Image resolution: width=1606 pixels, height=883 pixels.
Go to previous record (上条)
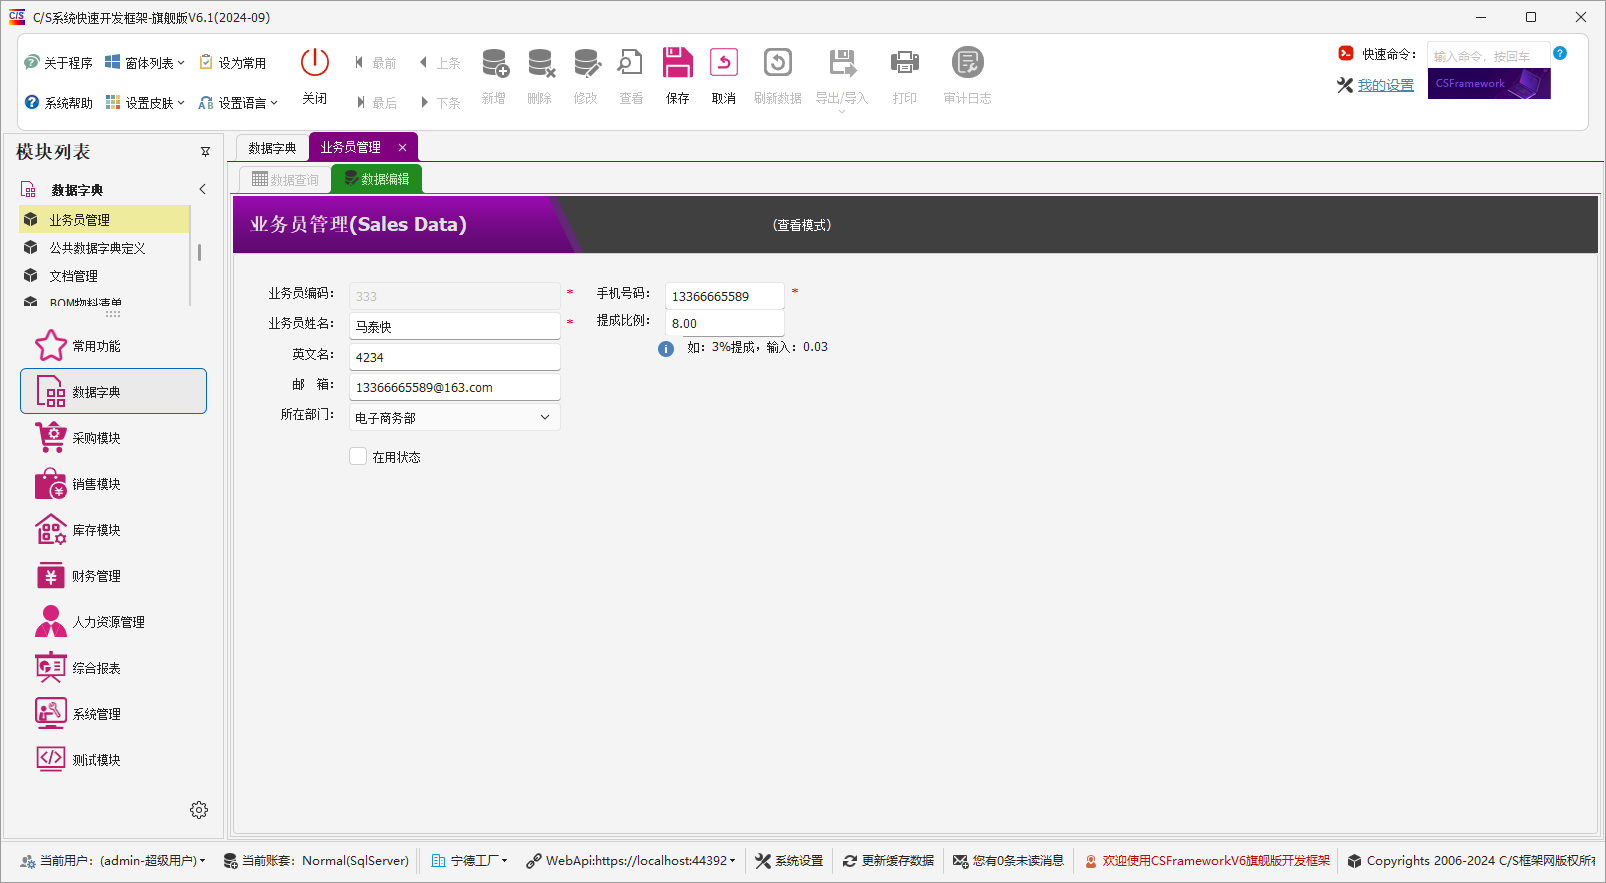click(x=440, y=62)
